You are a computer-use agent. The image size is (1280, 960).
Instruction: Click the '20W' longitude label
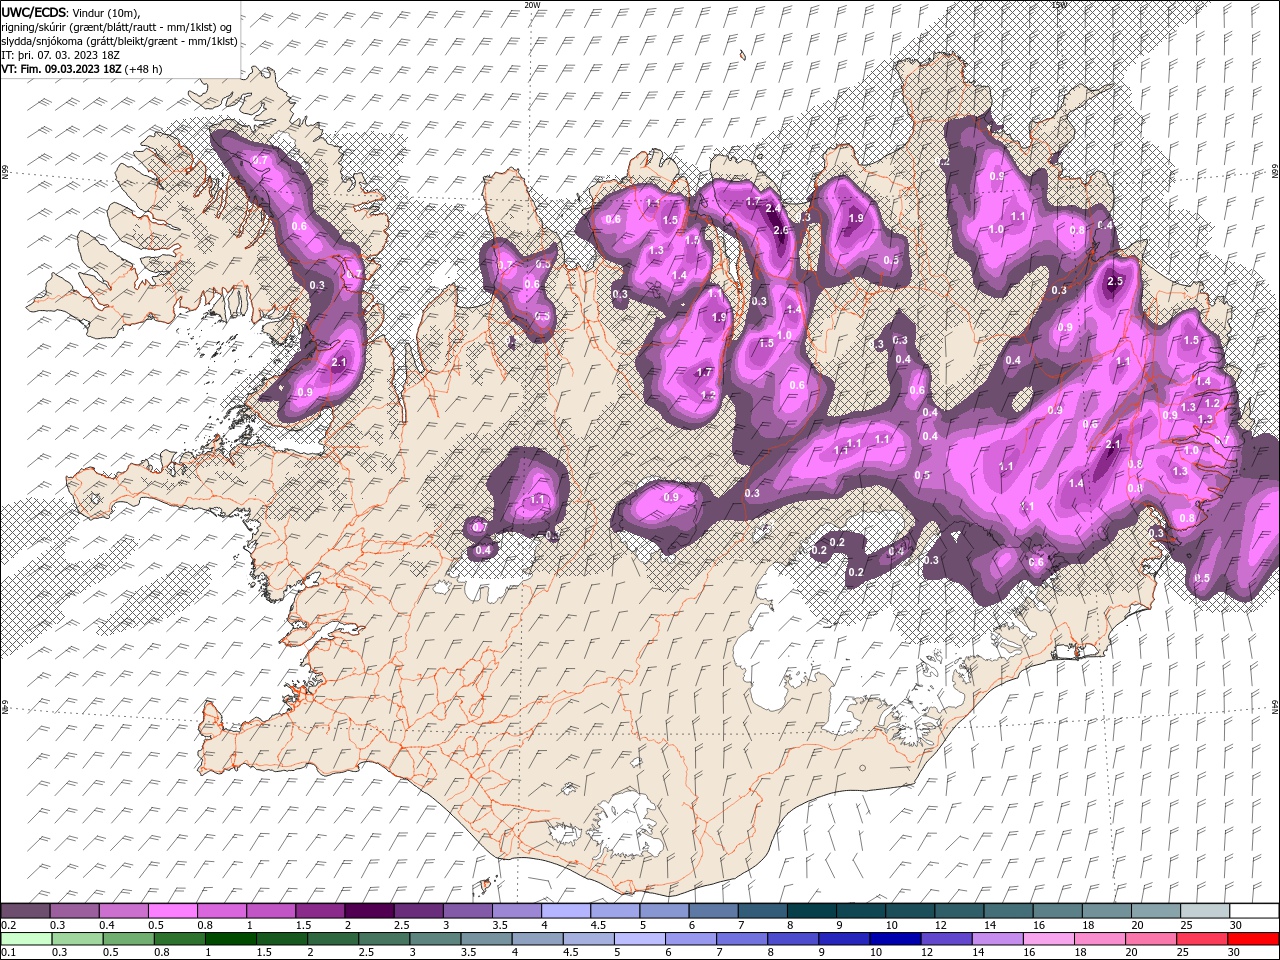(x=532, y=5)
